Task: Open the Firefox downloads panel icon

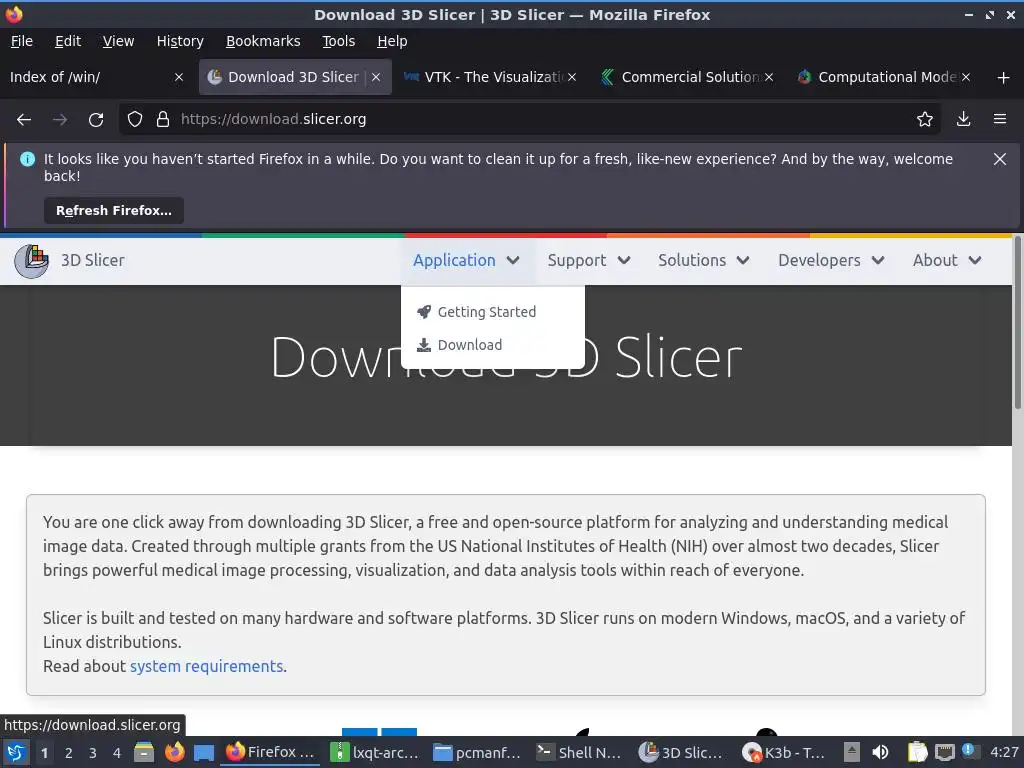Action: pos(963,120)
